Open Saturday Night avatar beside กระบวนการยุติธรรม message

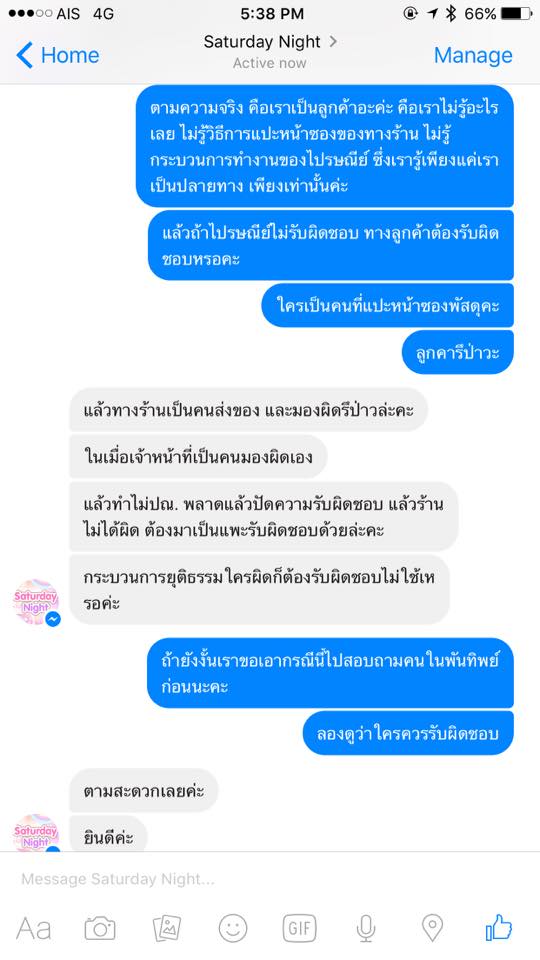(36, 602)
